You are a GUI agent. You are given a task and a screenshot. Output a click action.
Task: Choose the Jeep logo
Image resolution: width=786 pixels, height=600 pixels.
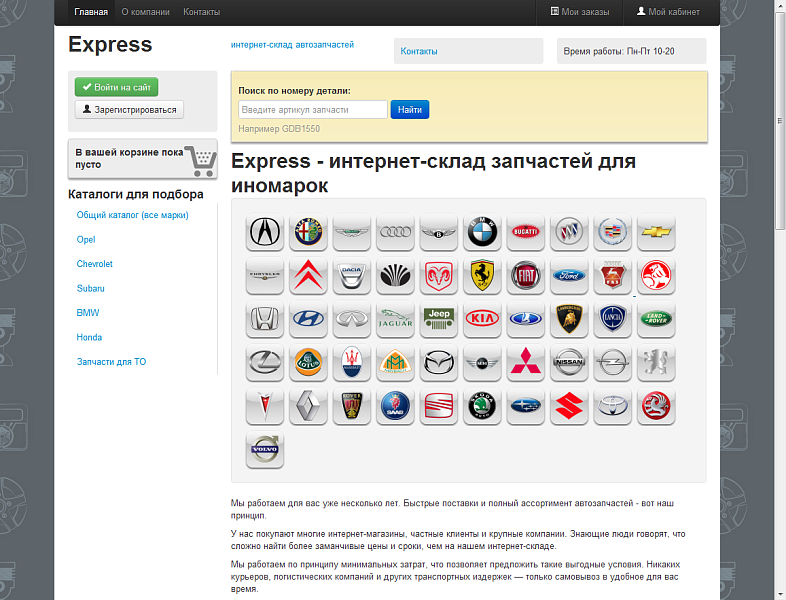click(438, 319)
